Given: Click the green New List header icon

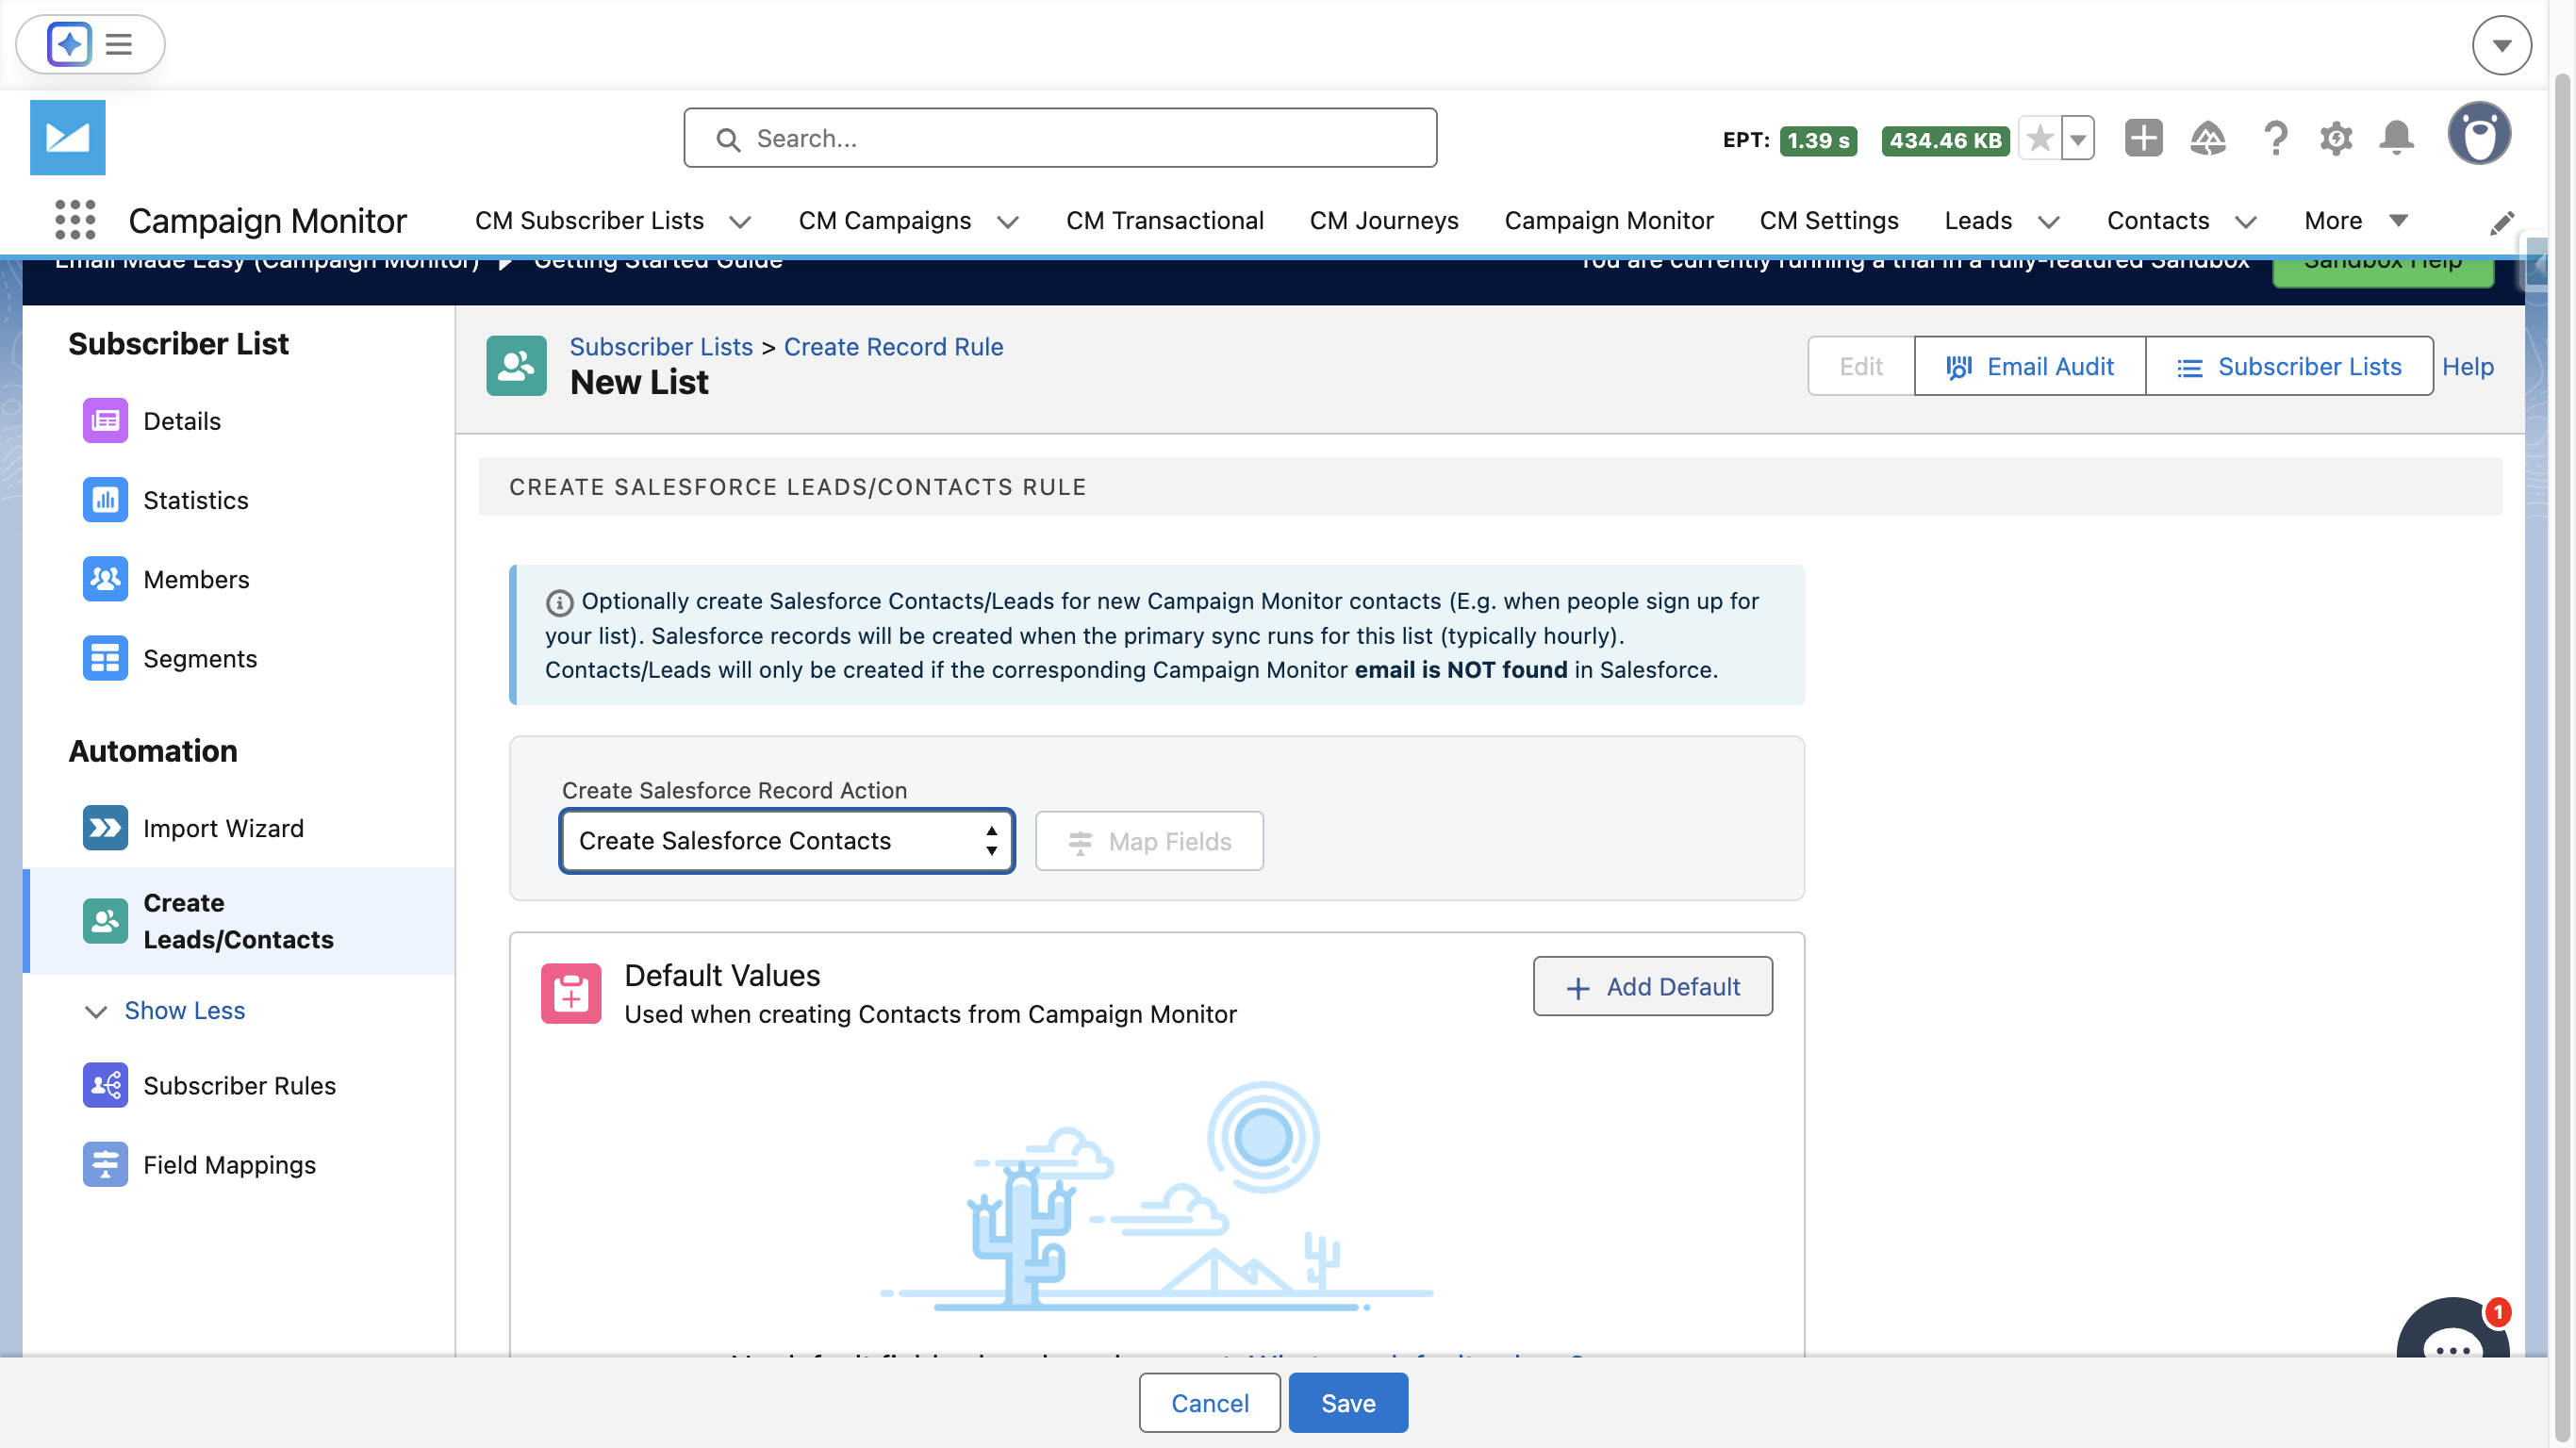Looking at the screenshot, I should (516, 366).
